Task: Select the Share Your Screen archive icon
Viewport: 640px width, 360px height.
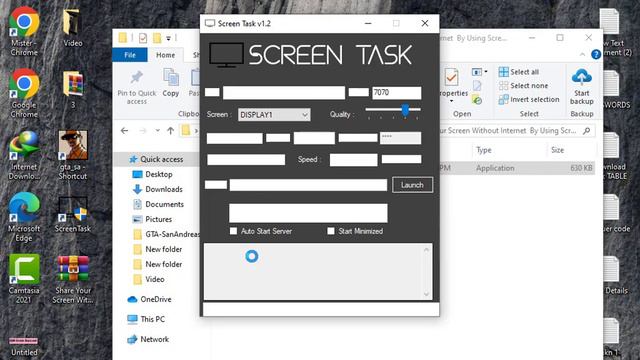Action: 73,279
